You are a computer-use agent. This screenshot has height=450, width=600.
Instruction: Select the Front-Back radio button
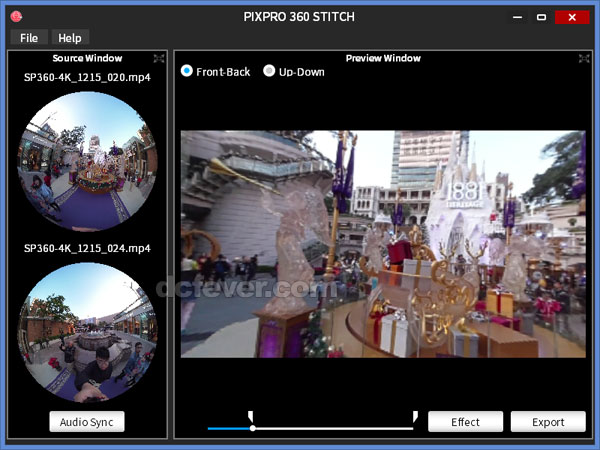(x=187, y=71)
